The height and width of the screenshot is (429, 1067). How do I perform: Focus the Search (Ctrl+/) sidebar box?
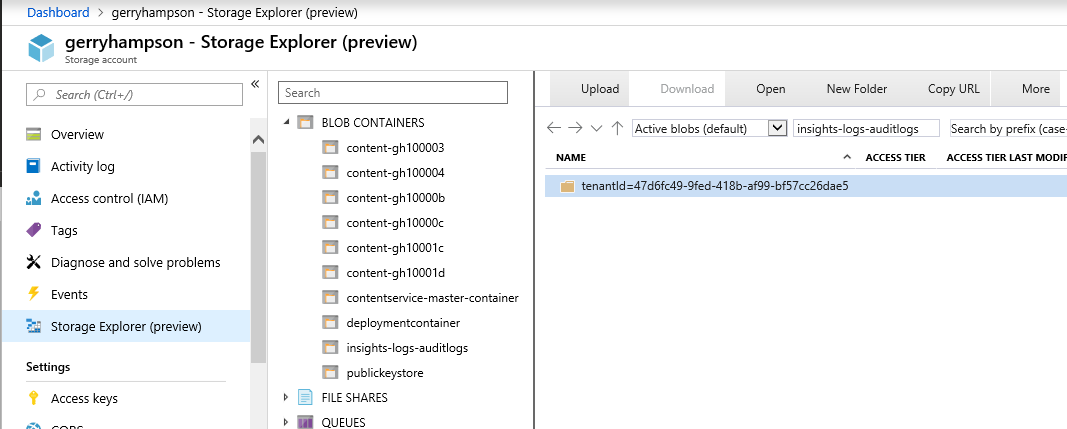coord(134,95)
